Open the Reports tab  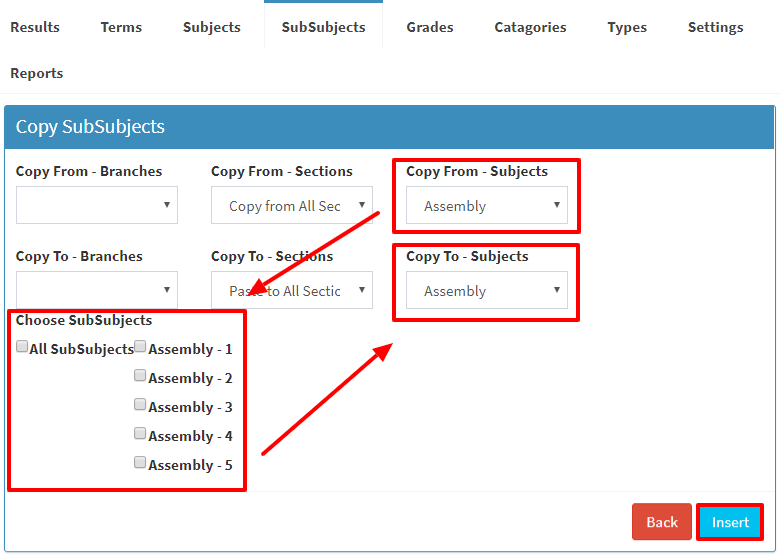tap(37, 73)
